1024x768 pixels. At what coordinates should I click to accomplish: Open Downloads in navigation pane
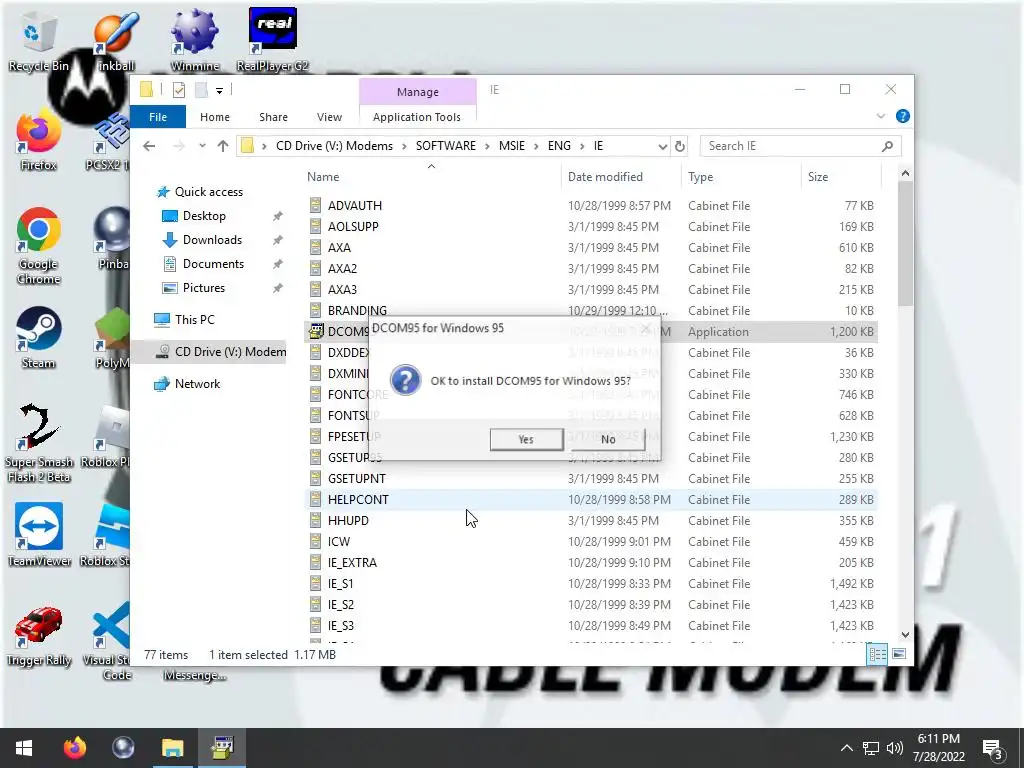coord(212,240)
